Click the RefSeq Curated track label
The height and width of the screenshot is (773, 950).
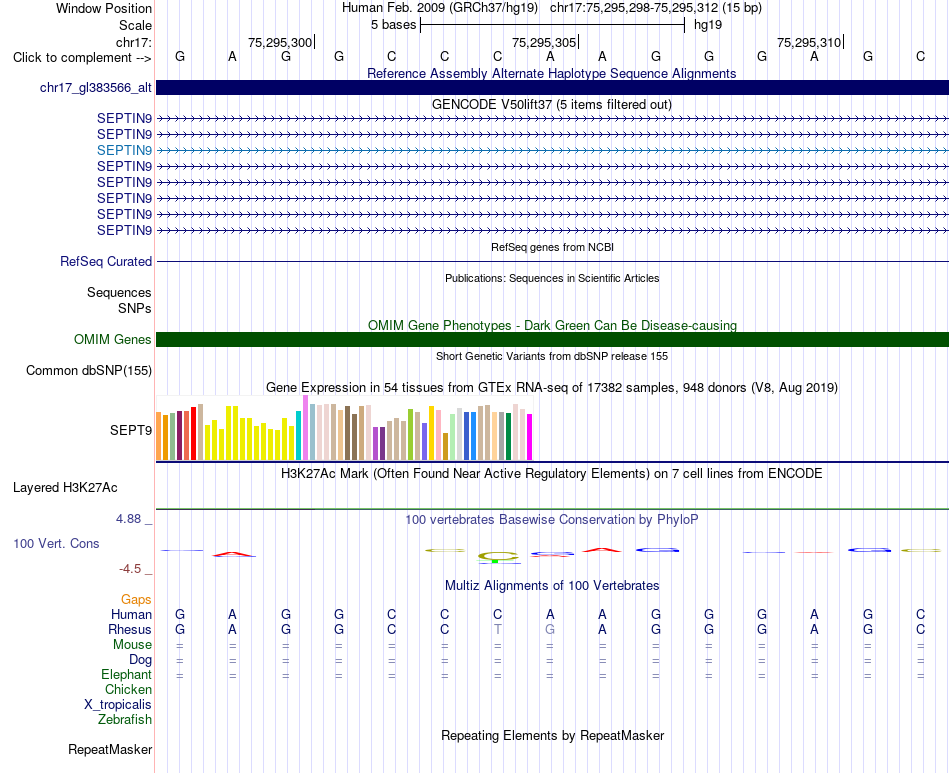tap(106, 261)
